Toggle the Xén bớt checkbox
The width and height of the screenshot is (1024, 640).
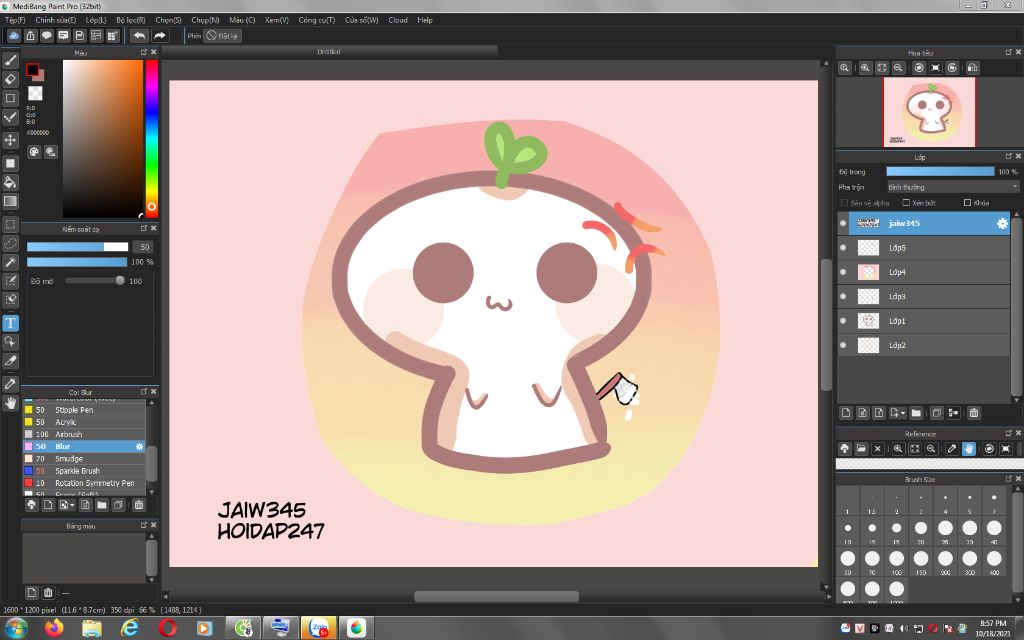point(906,203)
